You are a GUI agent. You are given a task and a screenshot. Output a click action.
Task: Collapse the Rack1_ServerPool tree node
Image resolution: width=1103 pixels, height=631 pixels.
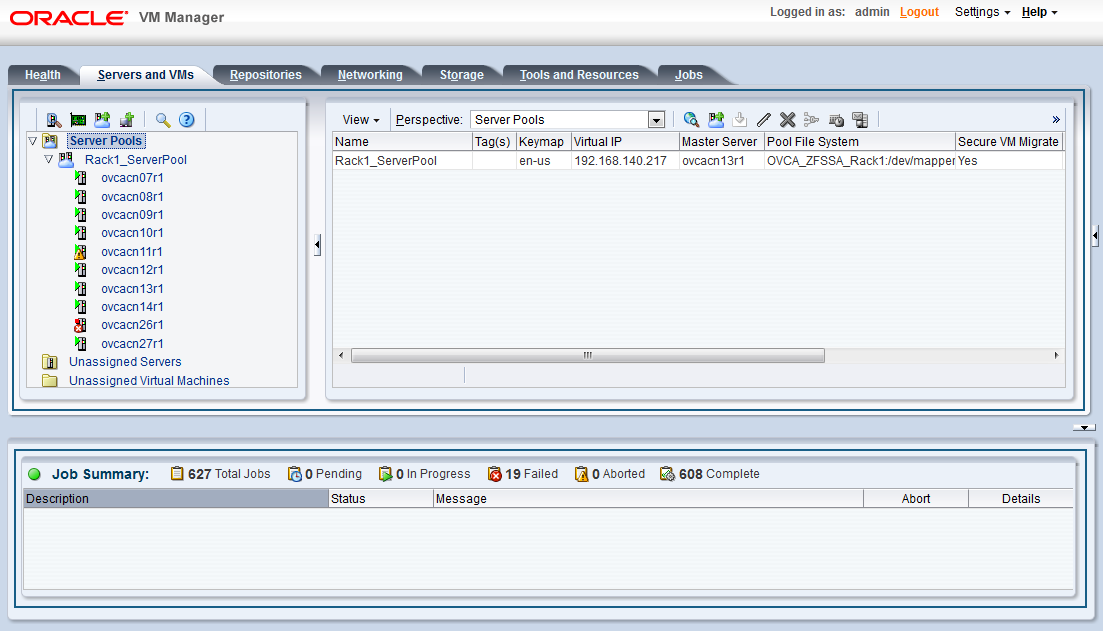pyautogui.click(x=49, y=160)
